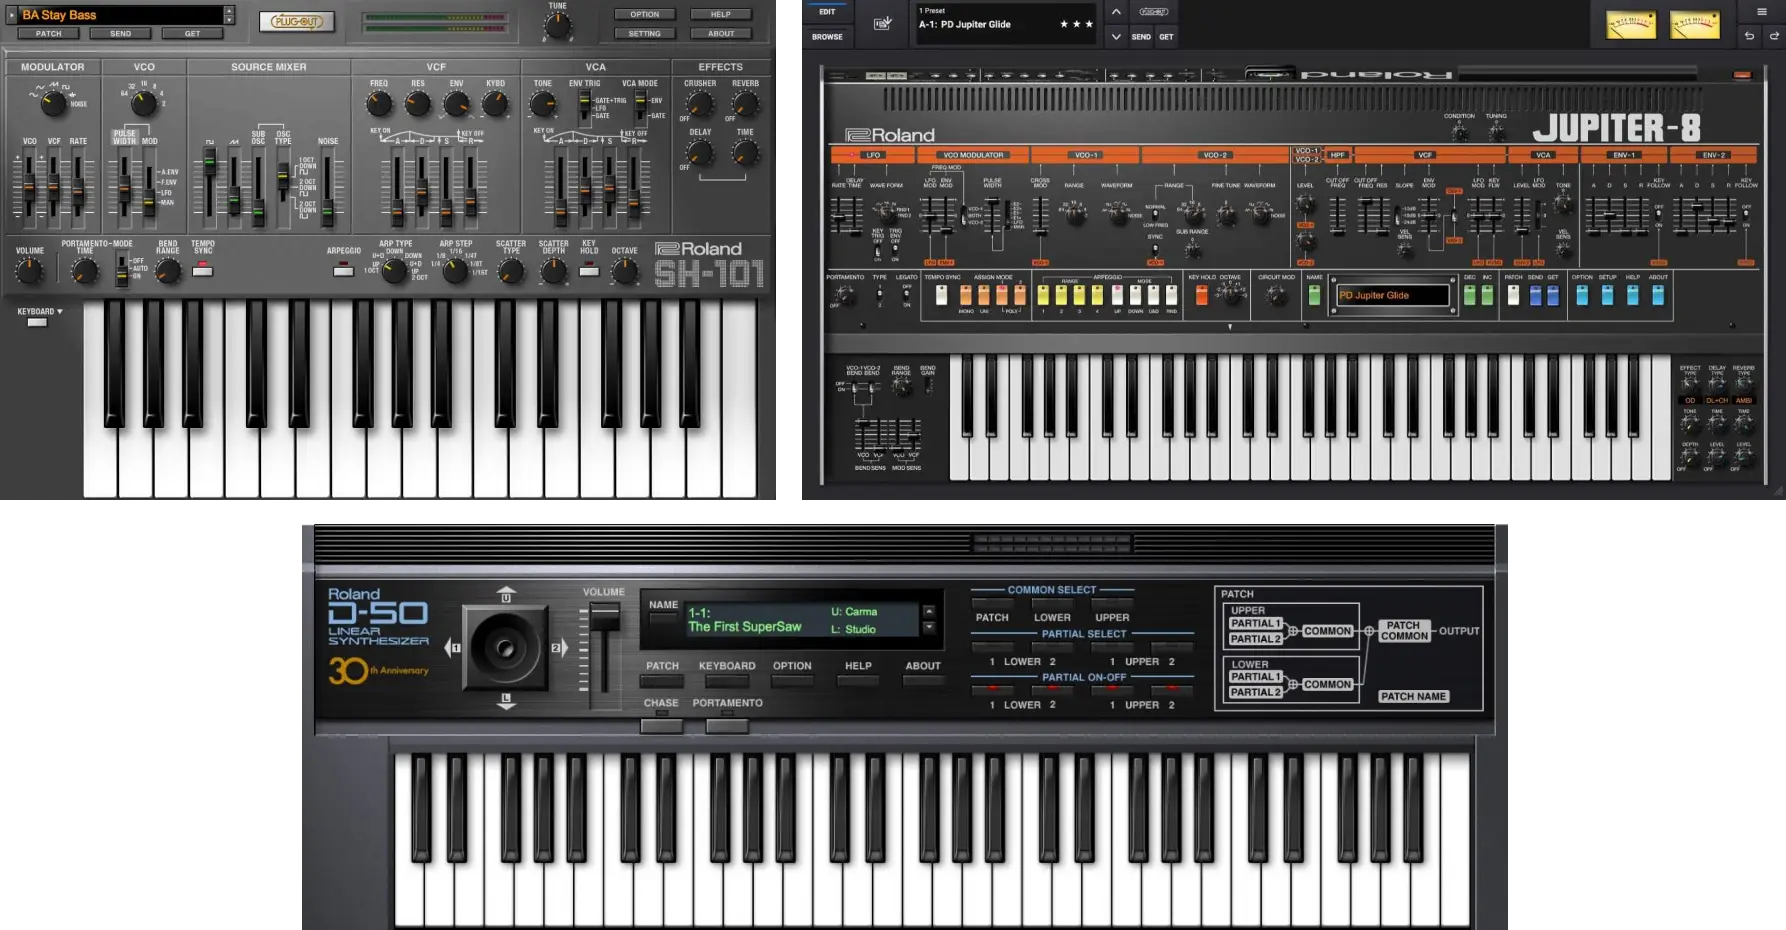This screenshot has height=930, width=1786.
Task: Open the Jupiter-8 hamburger menu
Action: tap(1762, 12)
